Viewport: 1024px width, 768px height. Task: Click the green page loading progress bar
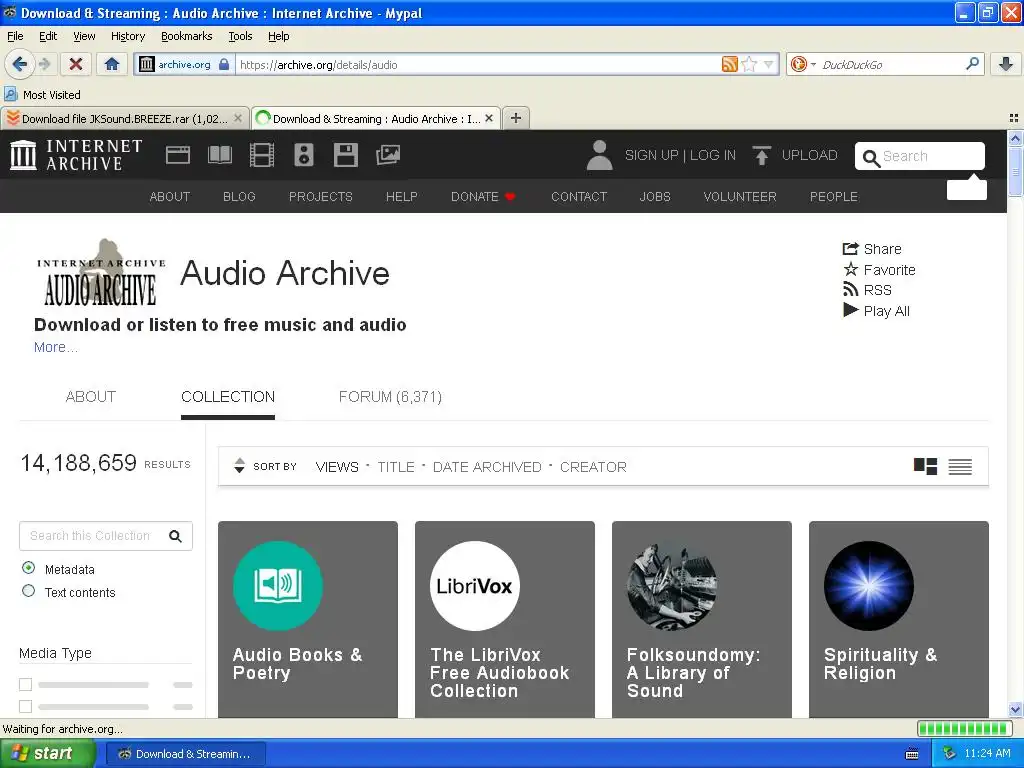point(965,728)
